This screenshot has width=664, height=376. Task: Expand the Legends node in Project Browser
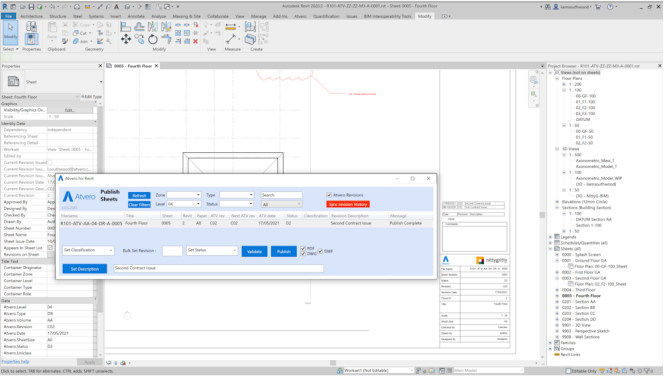pos(551,237)
